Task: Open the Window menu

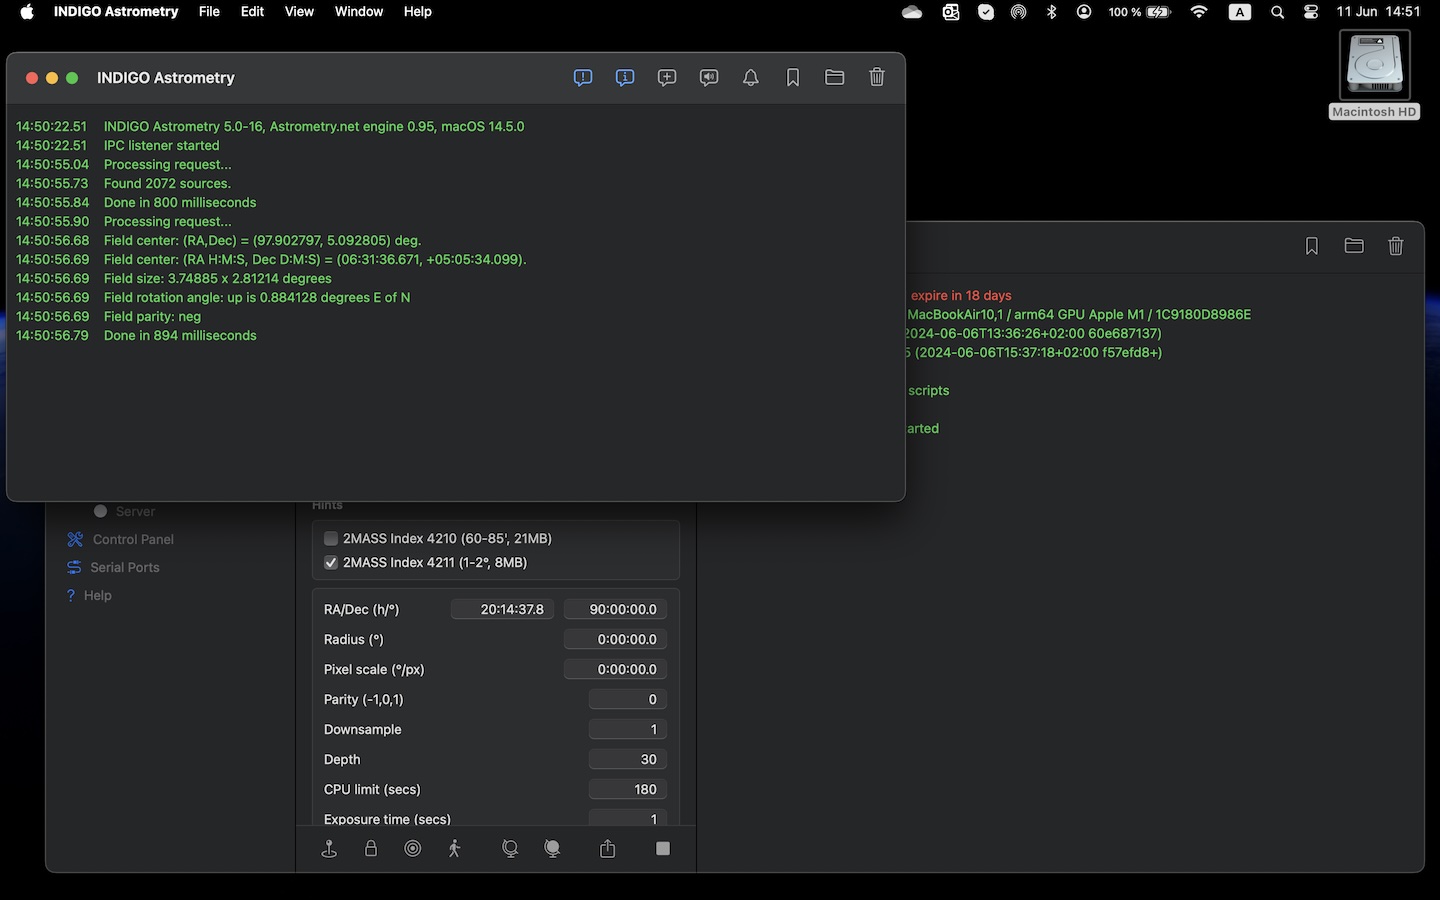Action: 359,12
